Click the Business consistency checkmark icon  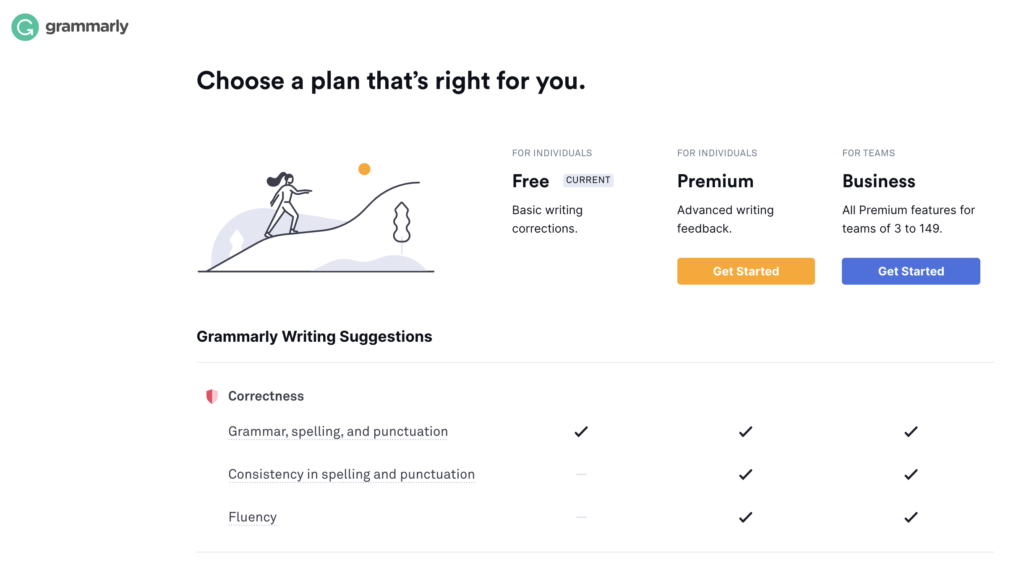911,474
